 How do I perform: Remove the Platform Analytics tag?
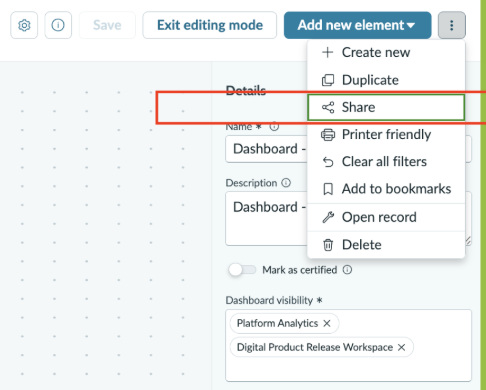pos(327,323)
